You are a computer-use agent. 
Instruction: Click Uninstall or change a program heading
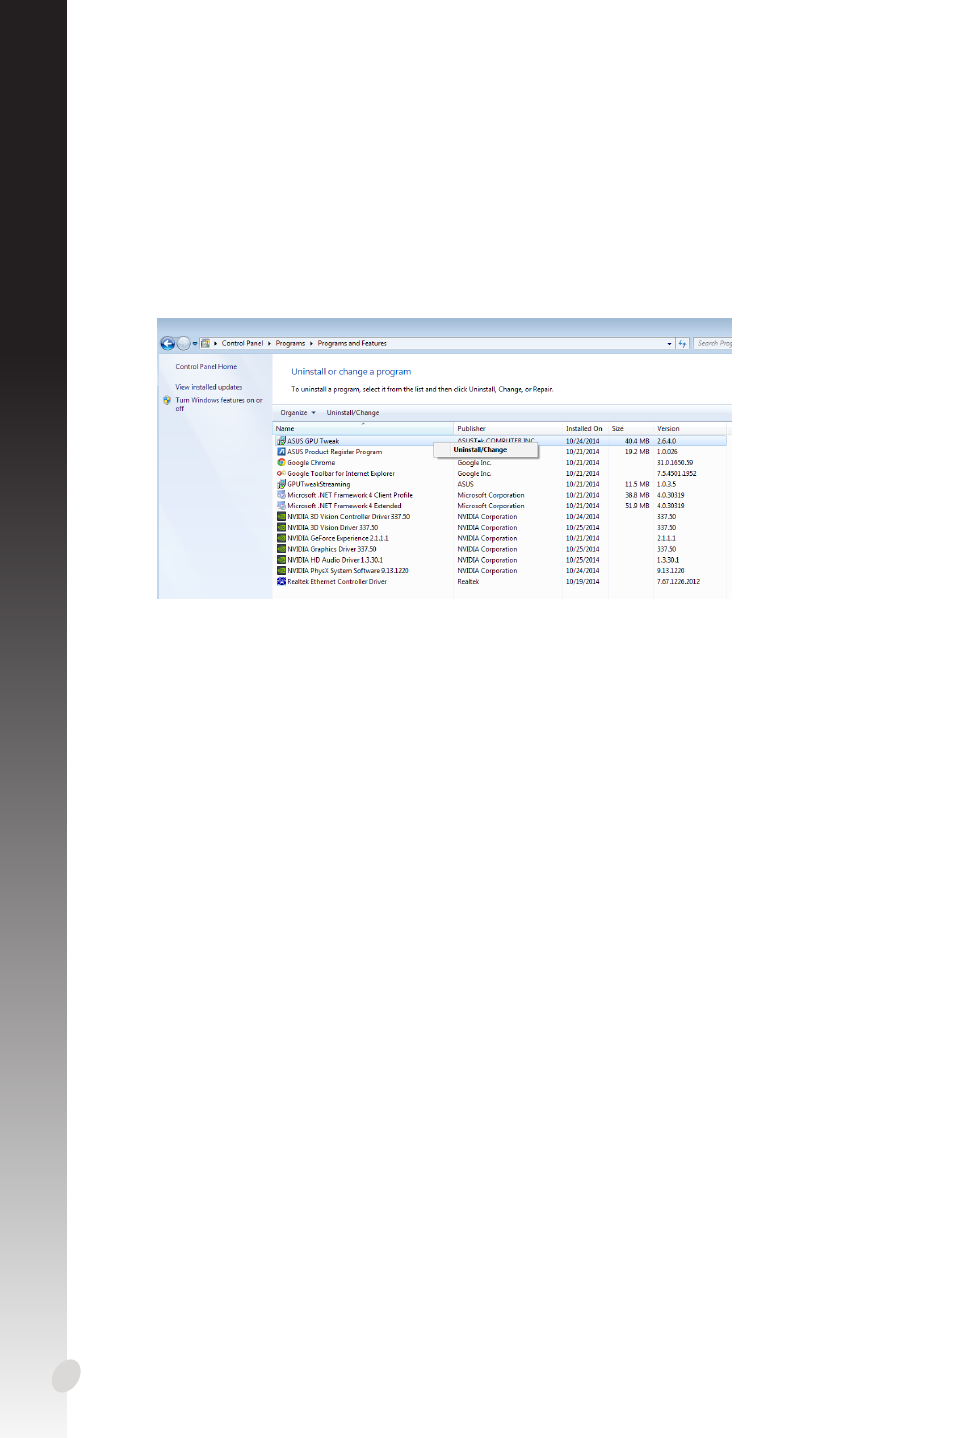351,371
